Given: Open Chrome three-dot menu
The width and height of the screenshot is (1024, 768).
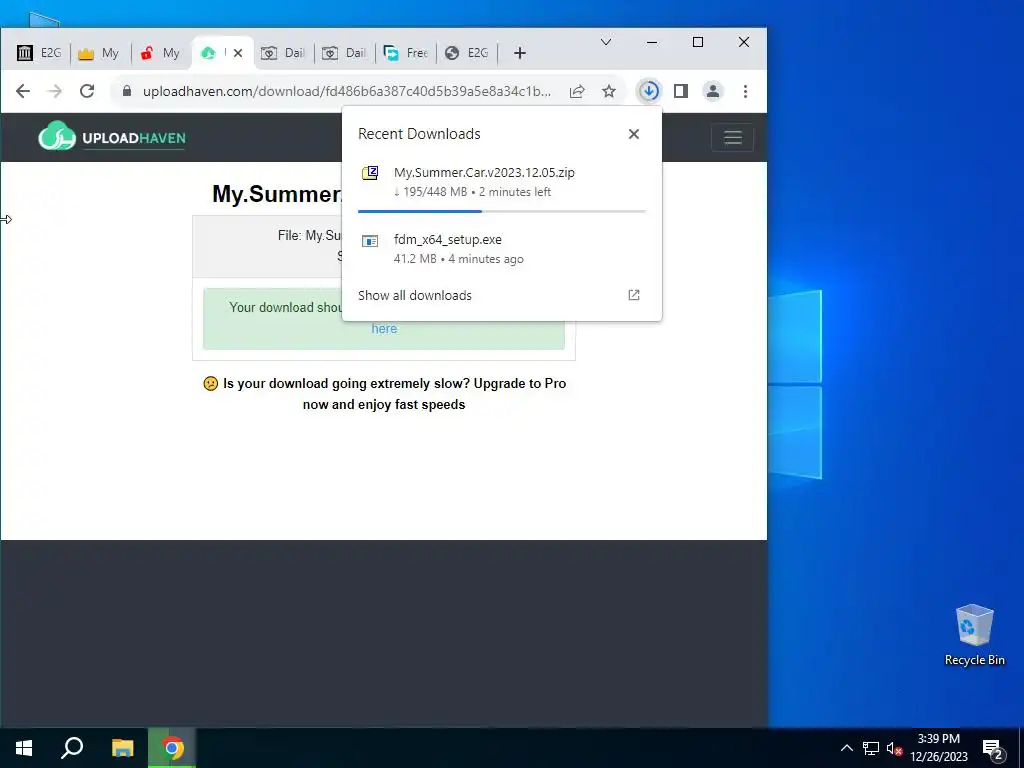Looking at the screenshot, I should [x=745, y=91].
